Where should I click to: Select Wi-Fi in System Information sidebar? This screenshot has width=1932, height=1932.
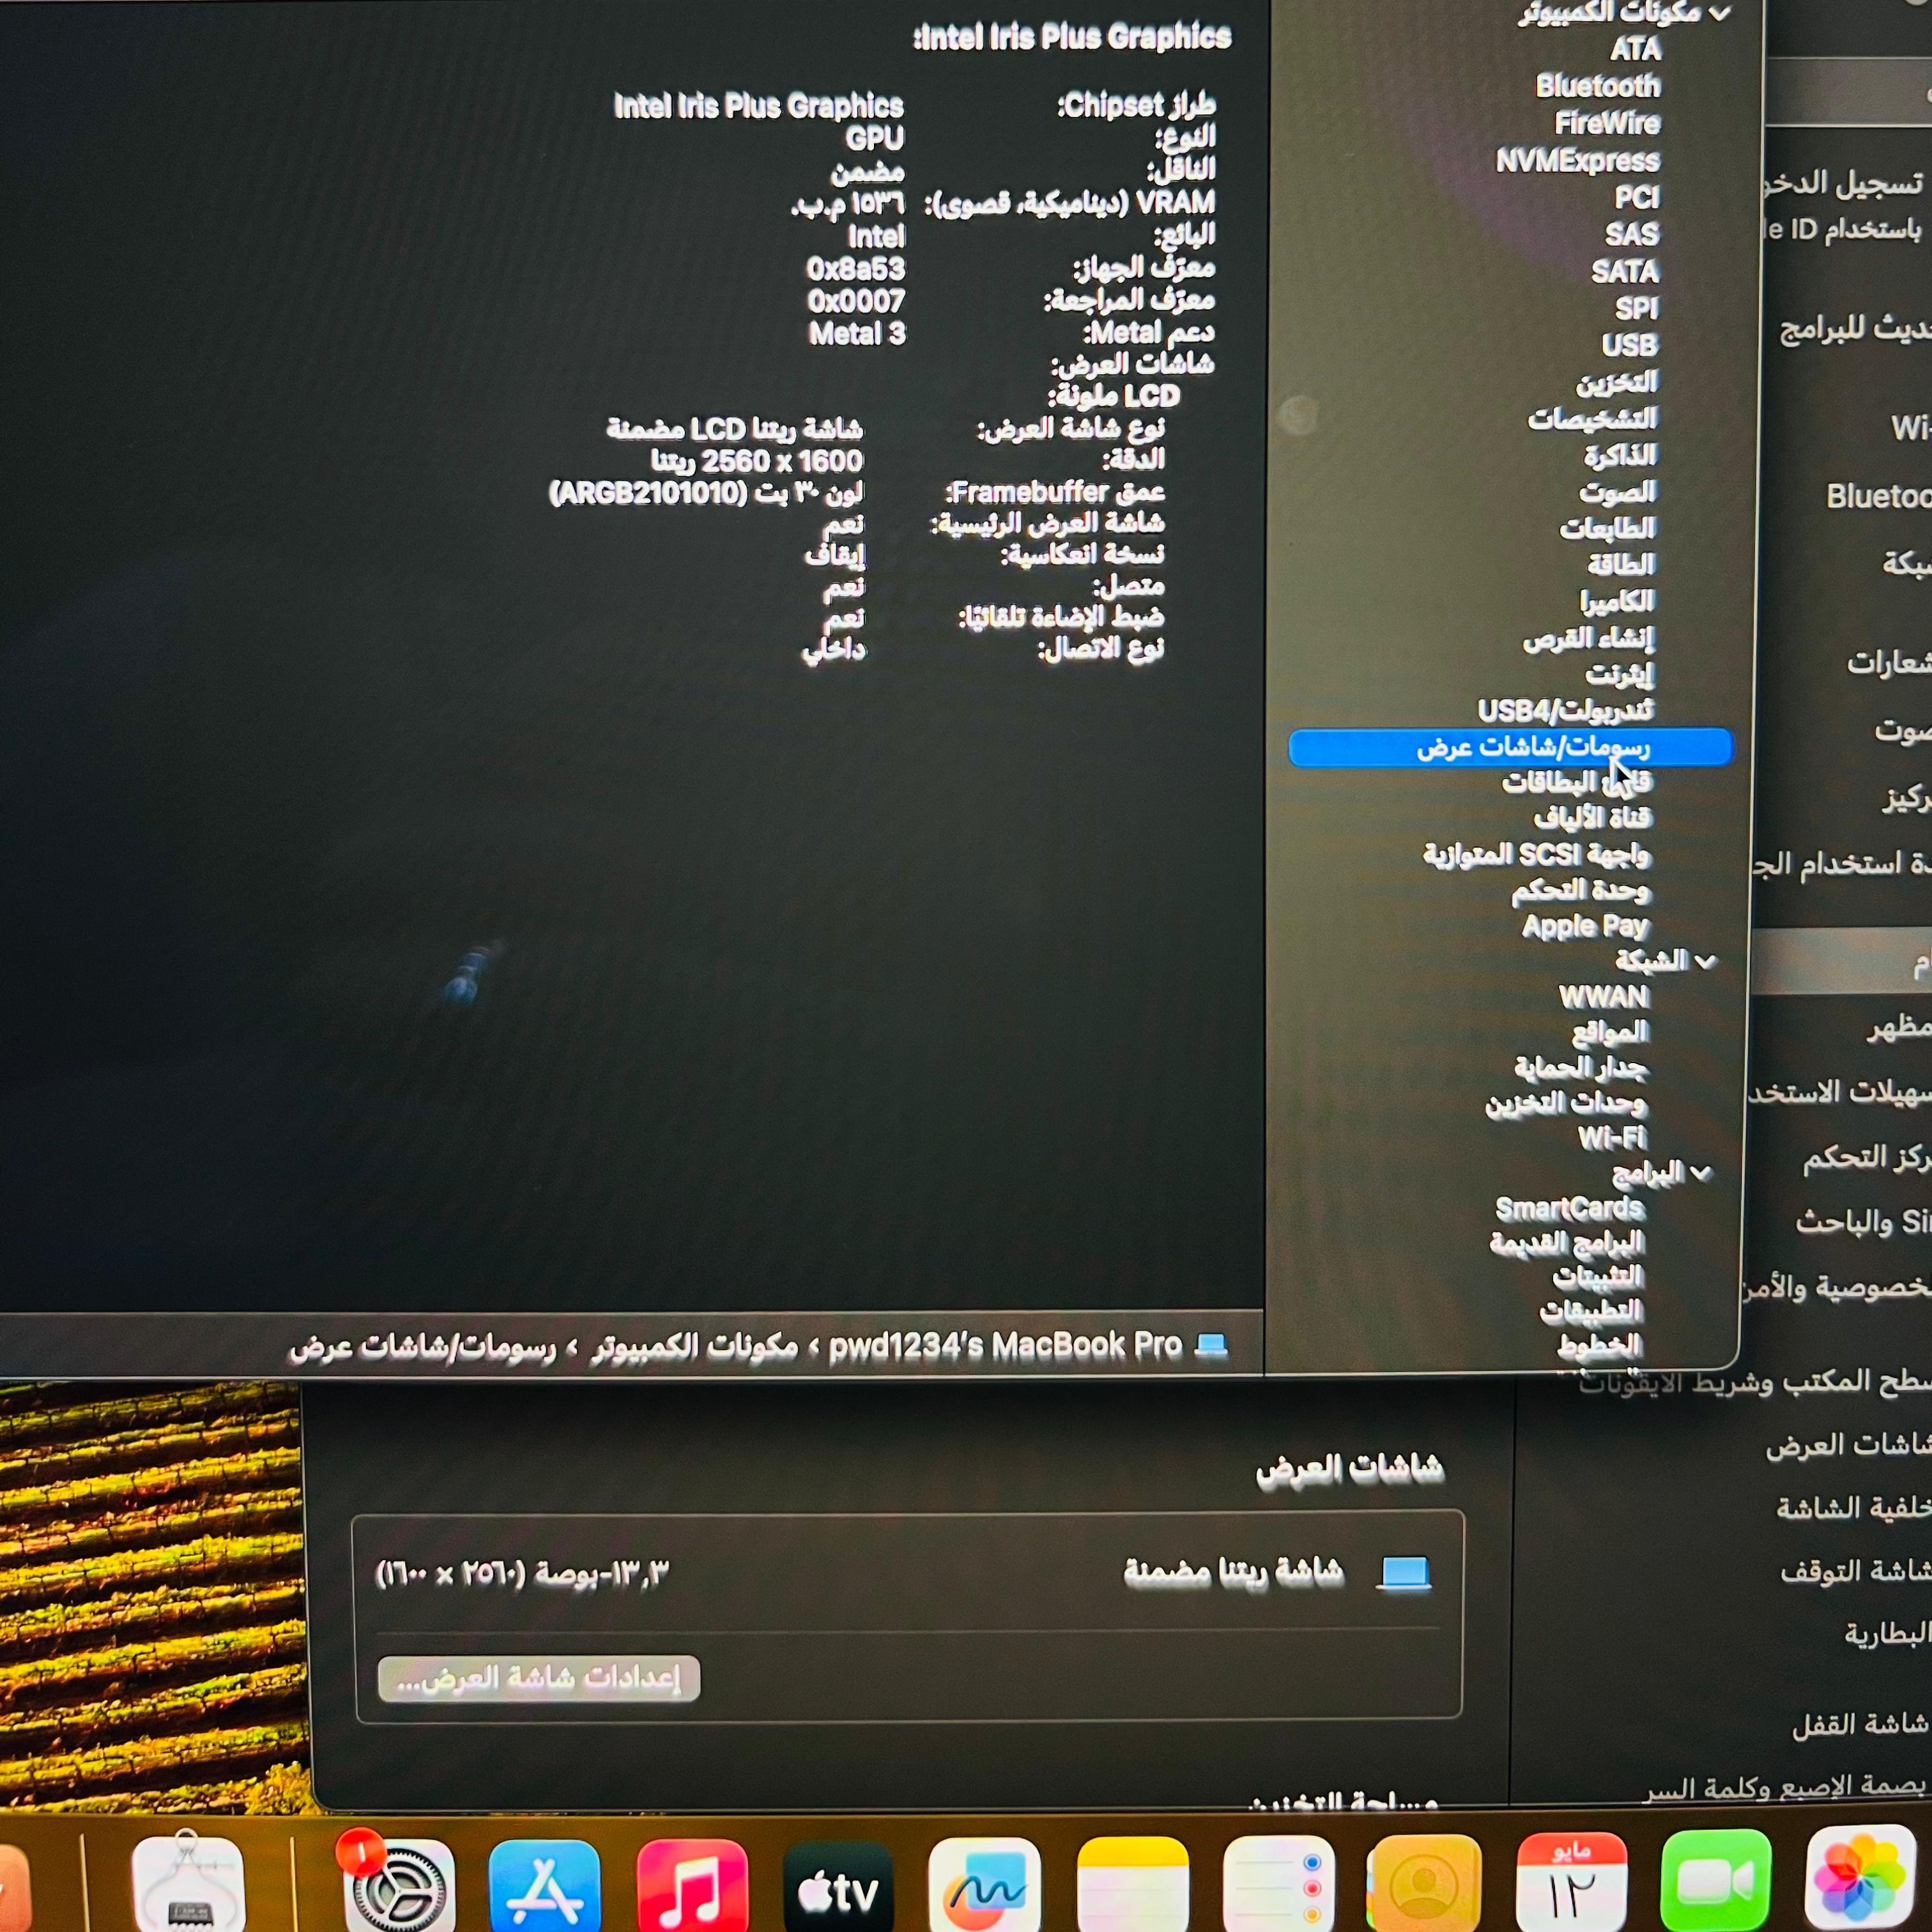point(1612,1137)
